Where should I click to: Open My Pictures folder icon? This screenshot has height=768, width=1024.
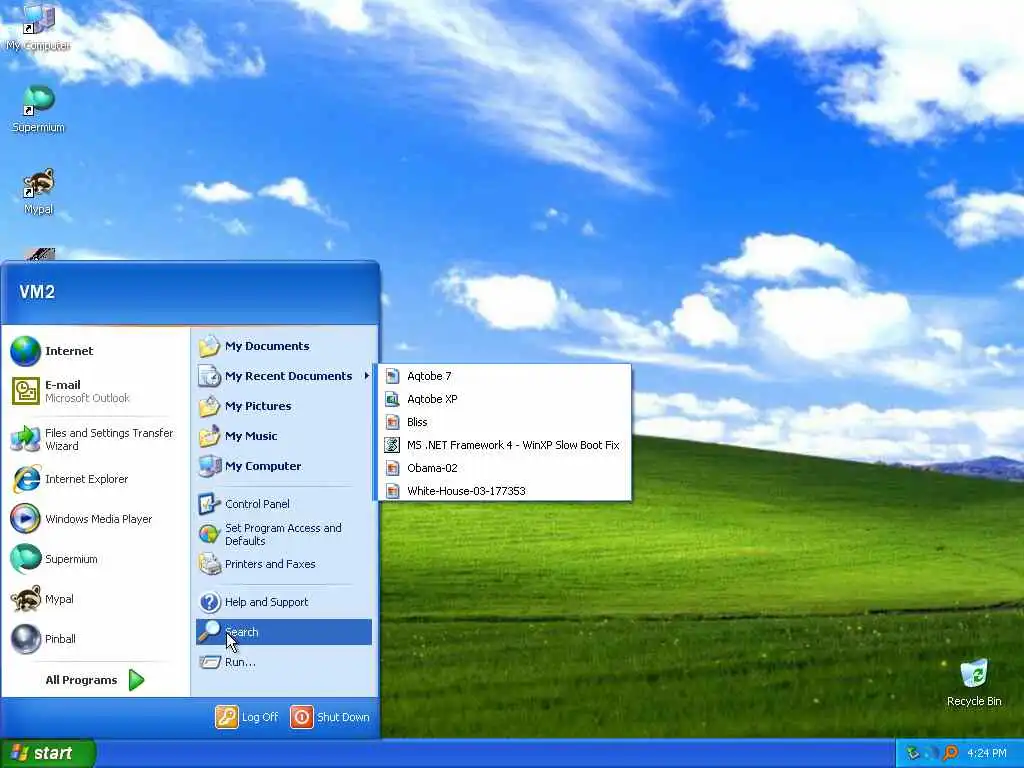210,406
